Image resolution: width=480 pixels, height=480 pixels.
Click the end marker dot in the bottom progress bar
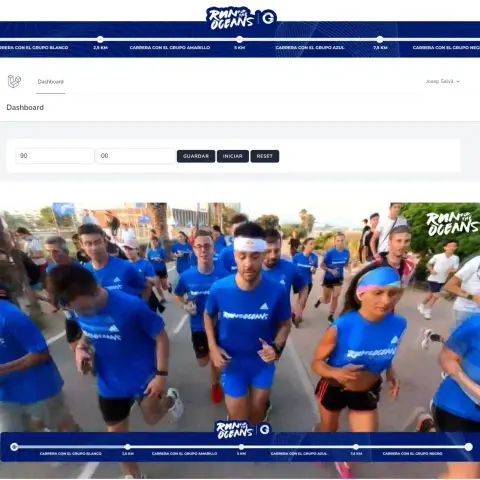point(469,447)
